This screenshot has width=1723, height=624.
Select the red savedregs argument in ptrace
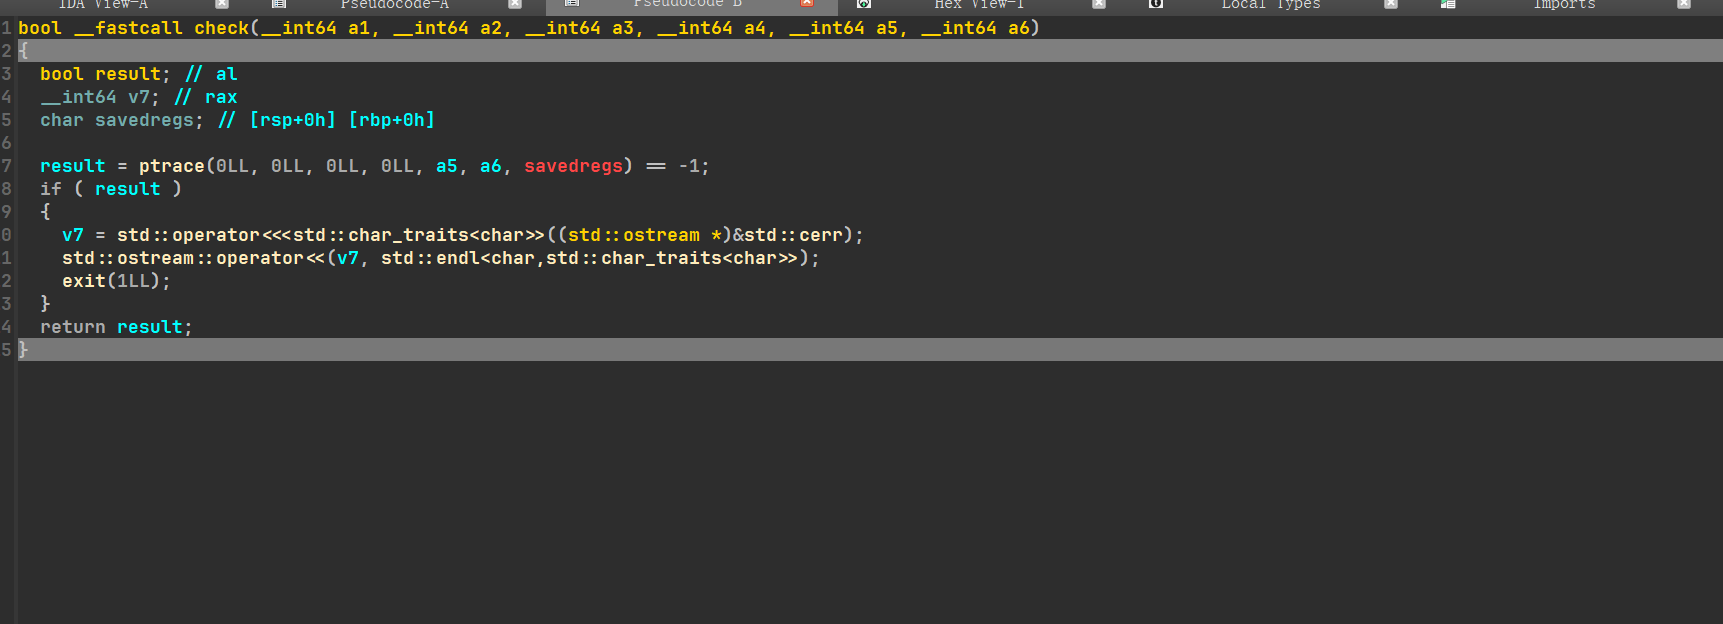click(x=573, y=166)
